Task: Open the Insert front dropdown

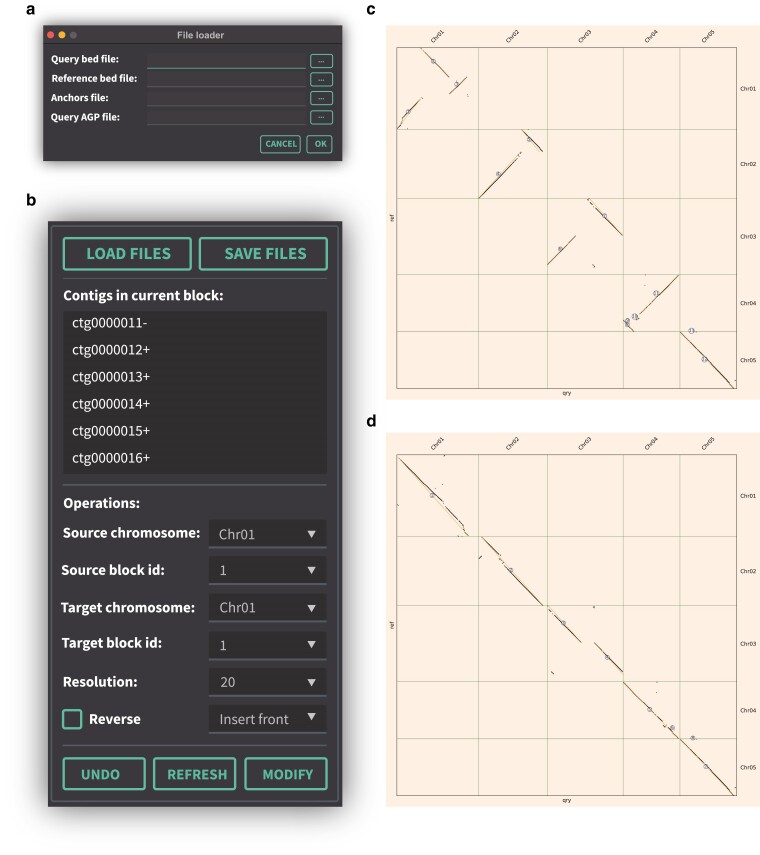Action: coord(268,719)
